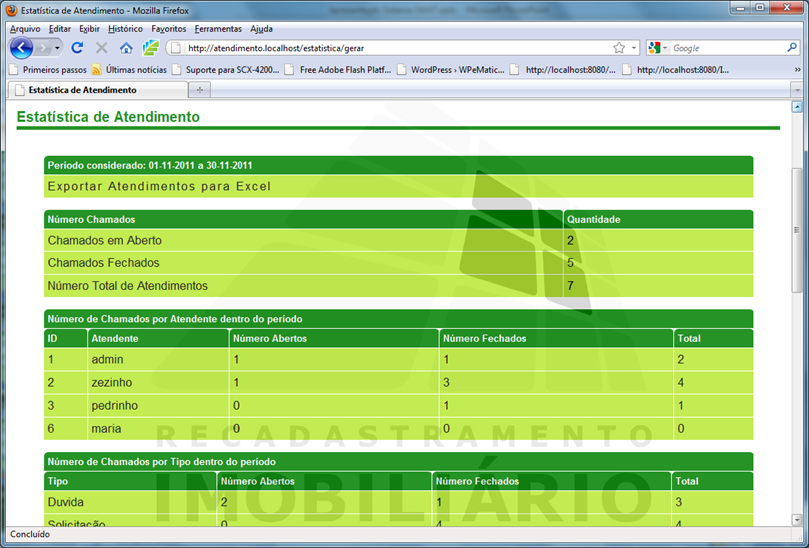Image resolution: width=809 pixels, height=548 pixels.
Task: Click the Forward navigation arrow
Action: [43, 49]
